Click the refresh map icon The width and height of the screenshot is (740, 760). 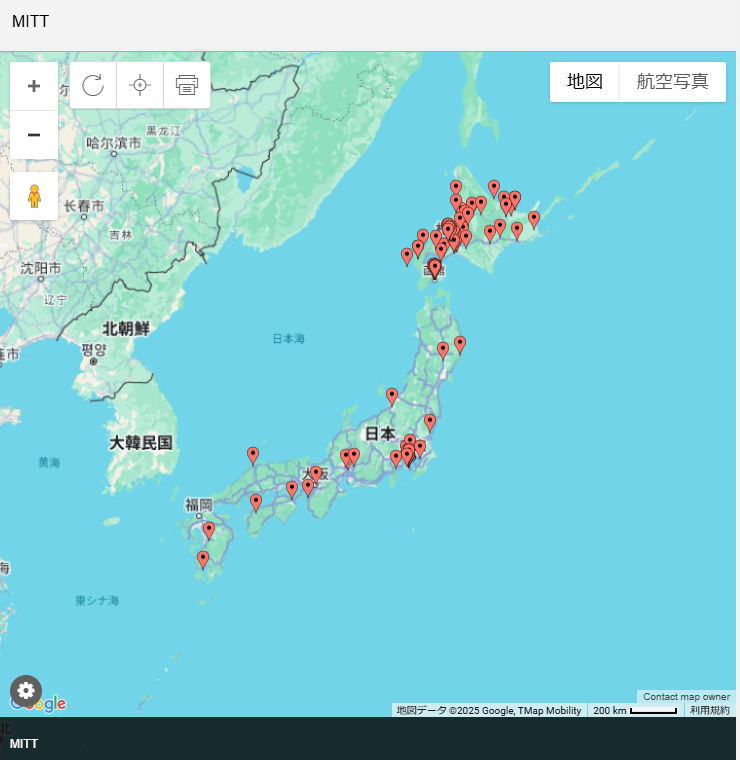[93, 85]
